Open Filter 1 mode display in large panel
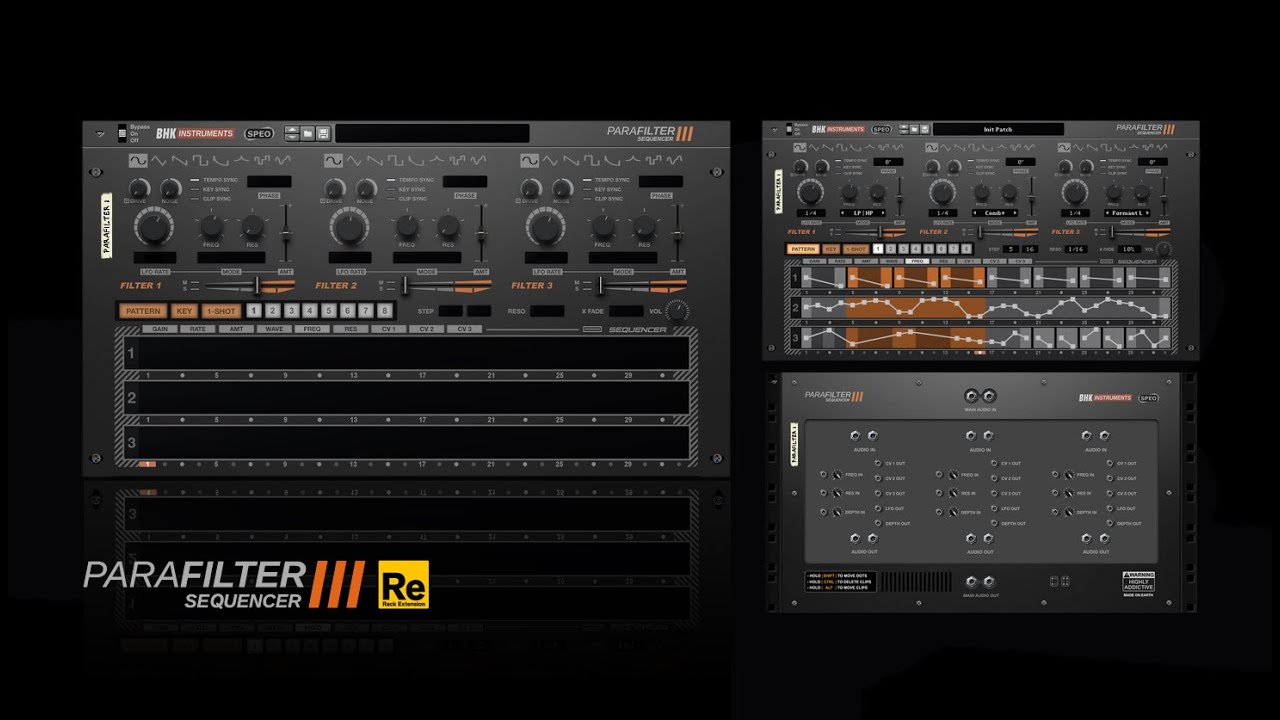This screenshot has width=1280, height=720. 231,257
